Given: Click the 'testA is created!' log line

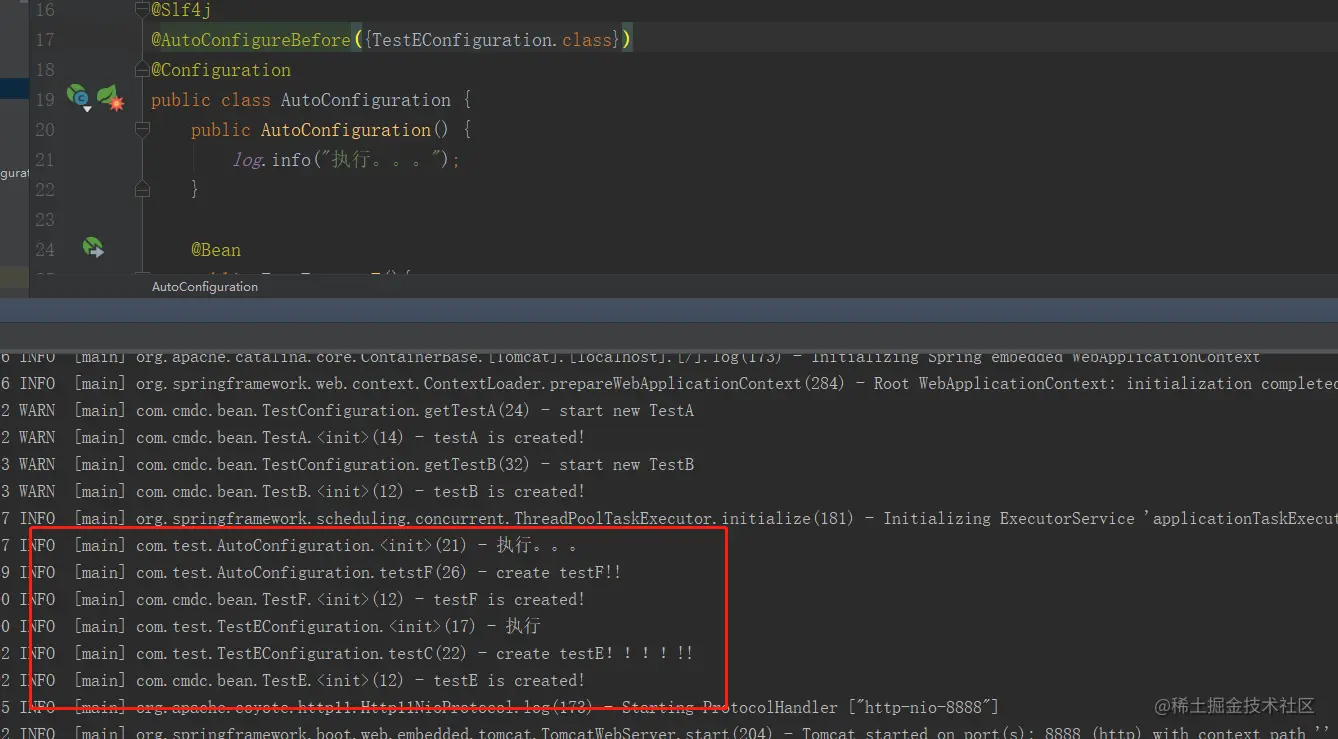Looking at the screenshot, I should click(292, 438).
